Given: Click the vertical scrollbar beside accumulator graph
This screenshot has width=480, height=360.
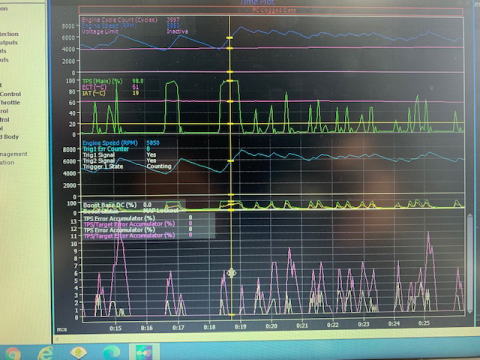Looking at the screenshot, I should [470, 263].
